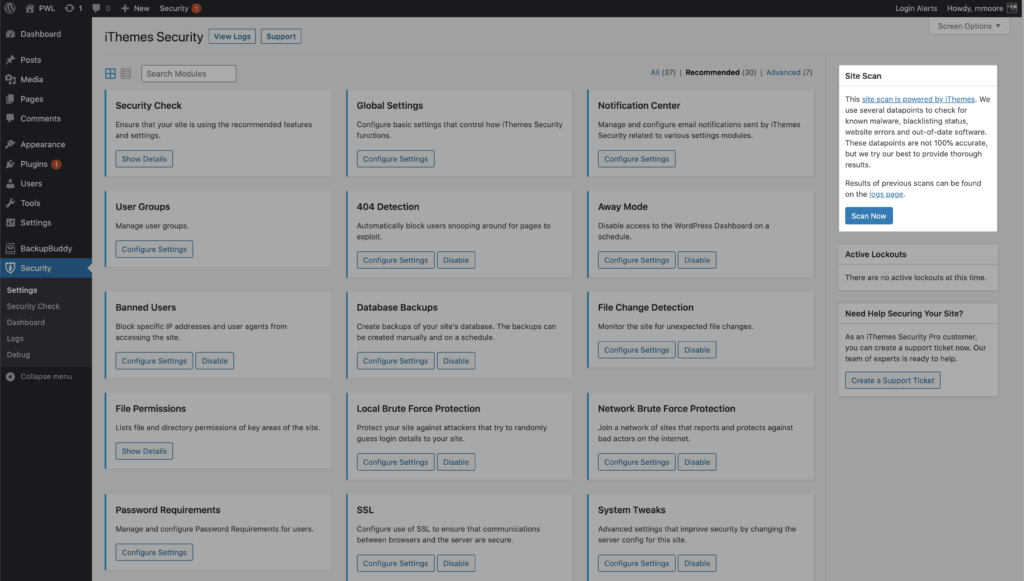Click the plus New icon in admin bar

point(125,8)
